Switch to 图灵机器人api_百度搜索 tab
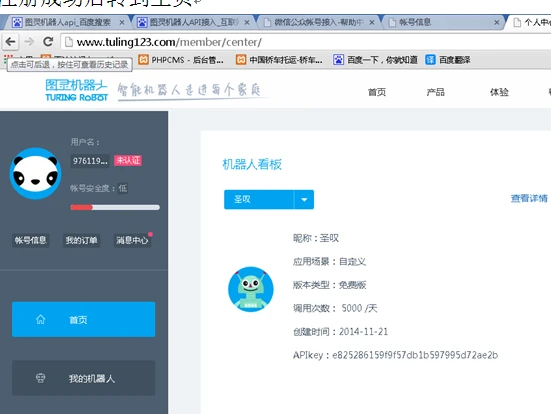 67,22
